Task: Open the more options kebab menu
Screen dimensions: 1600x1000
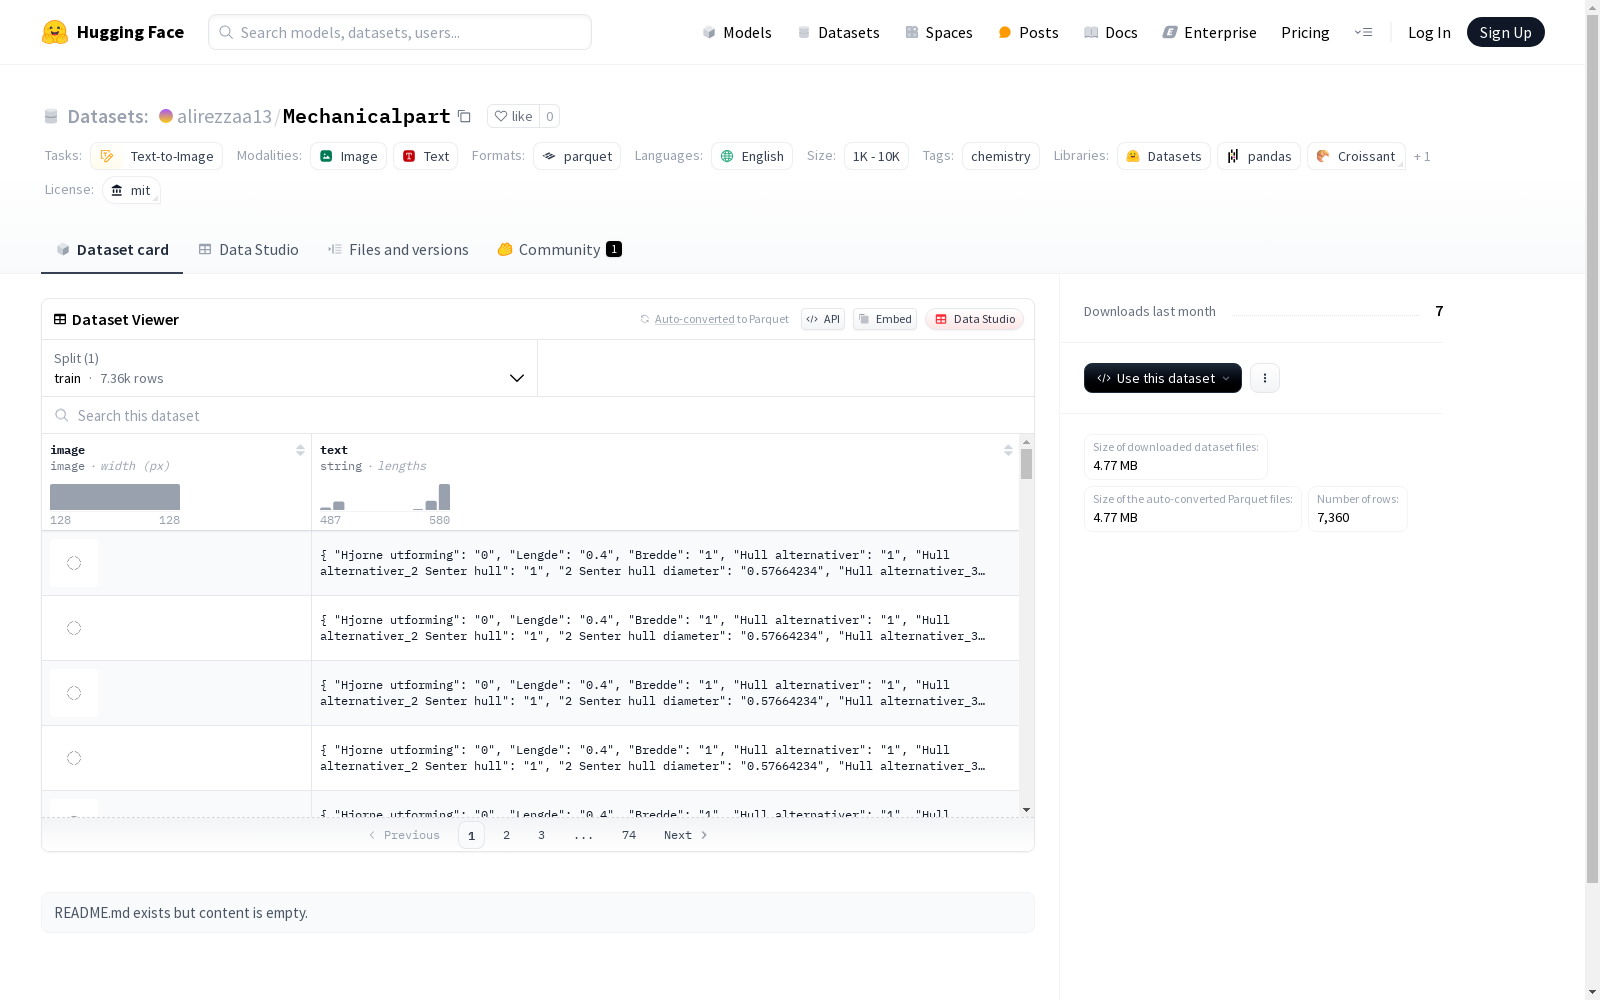Action: coord(1265,378)
